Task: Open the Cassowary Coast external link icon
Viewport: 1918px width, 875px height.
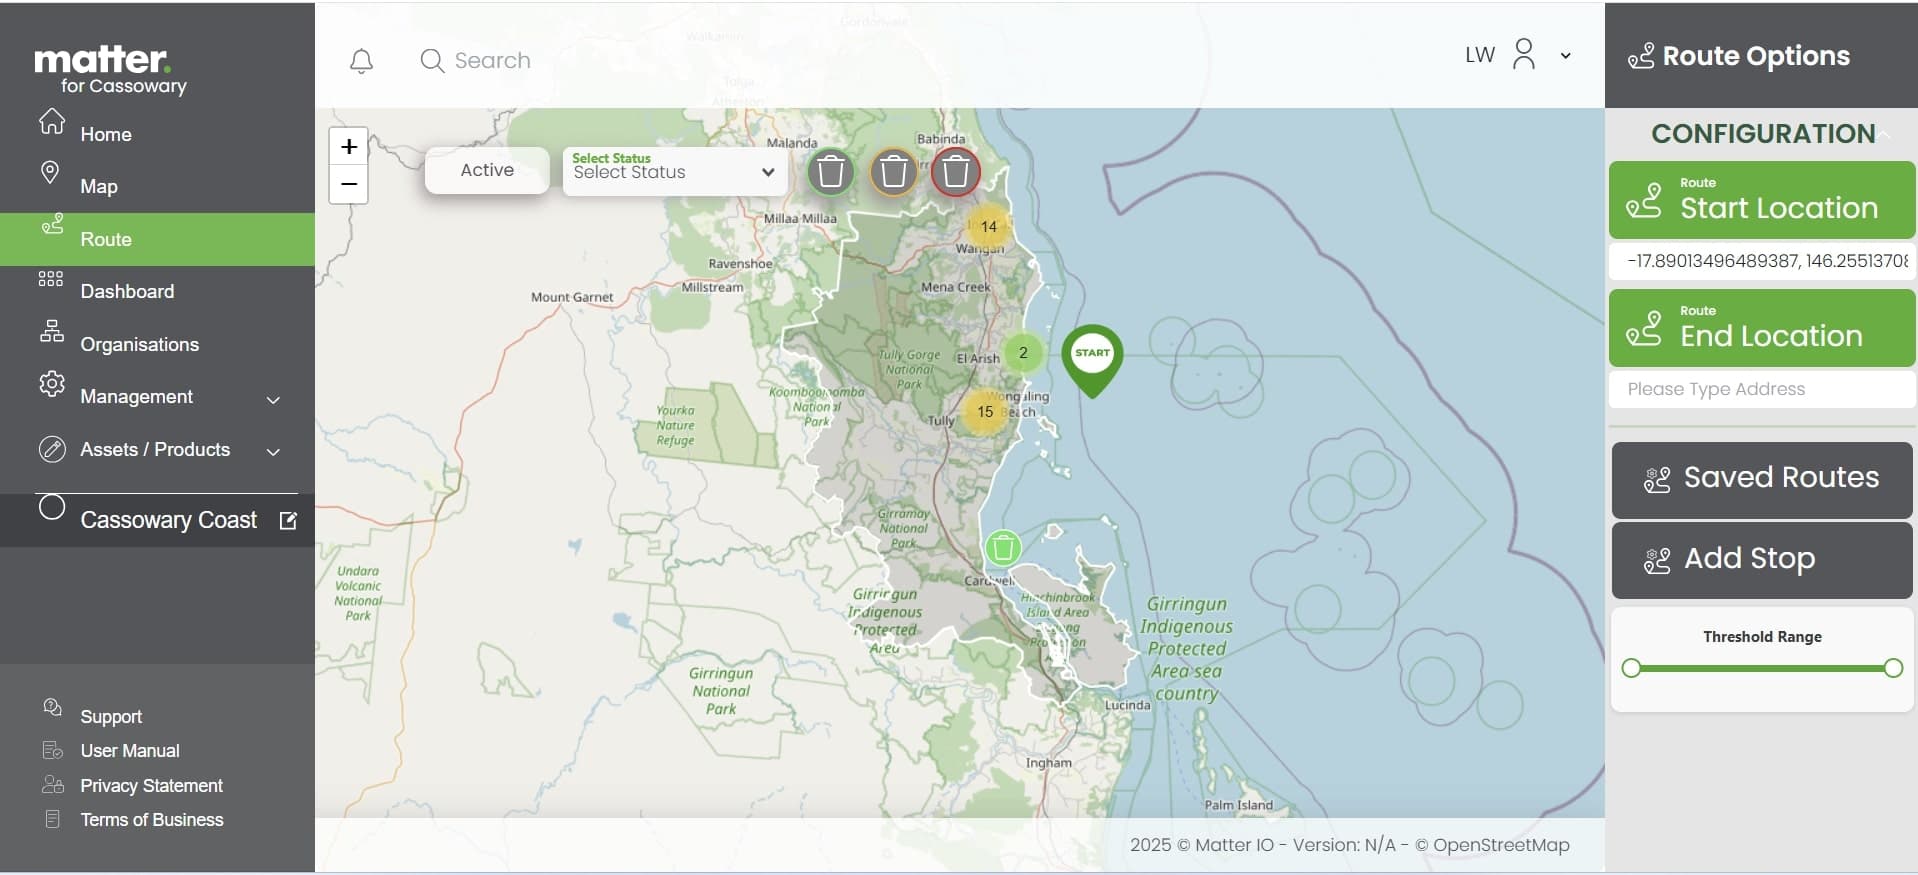Action: 288,521
